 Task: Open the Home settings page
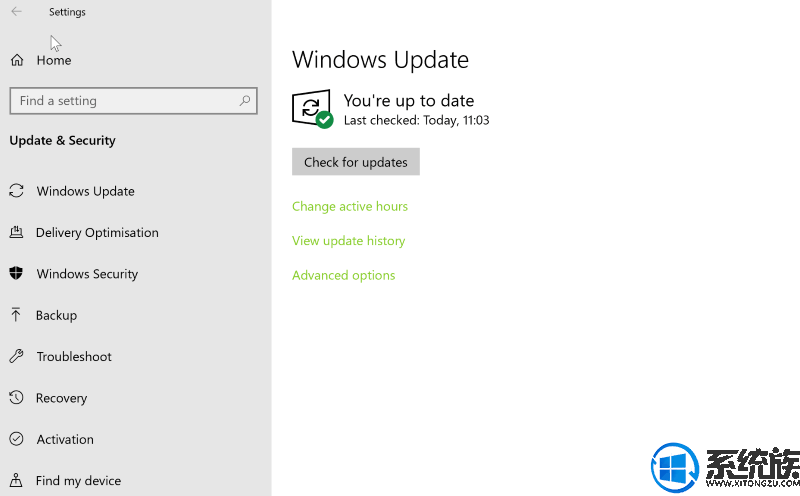[54, 60]
